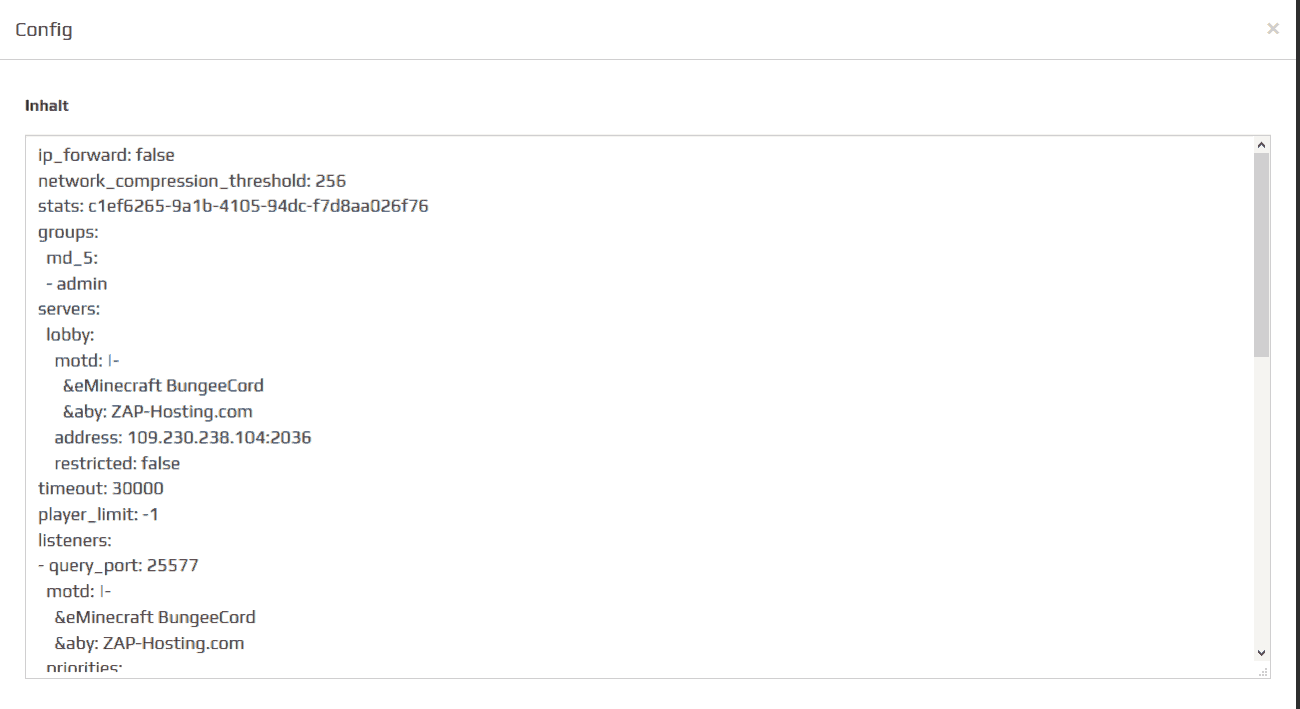Click the player_limit: -1 line
Screen dimensions: 1300x709
pos(98,514)
